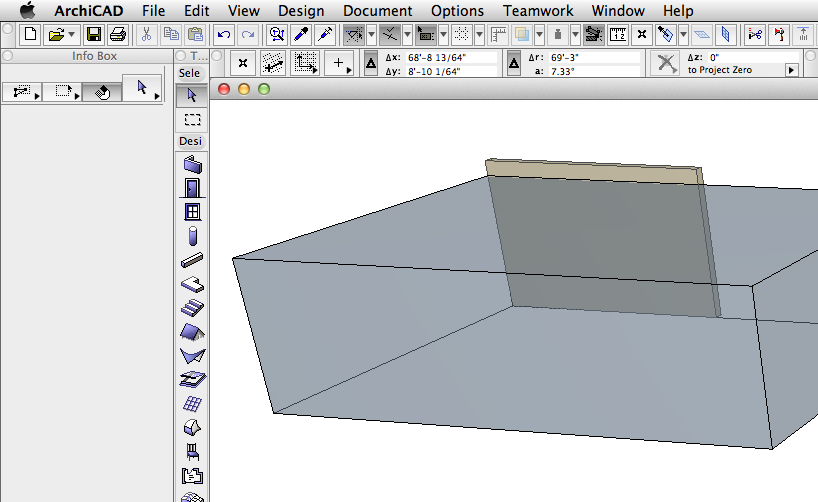Pick the Column tool
Image resolution: width=818 pixels, height=502 pixels.
tap(192, 236)
